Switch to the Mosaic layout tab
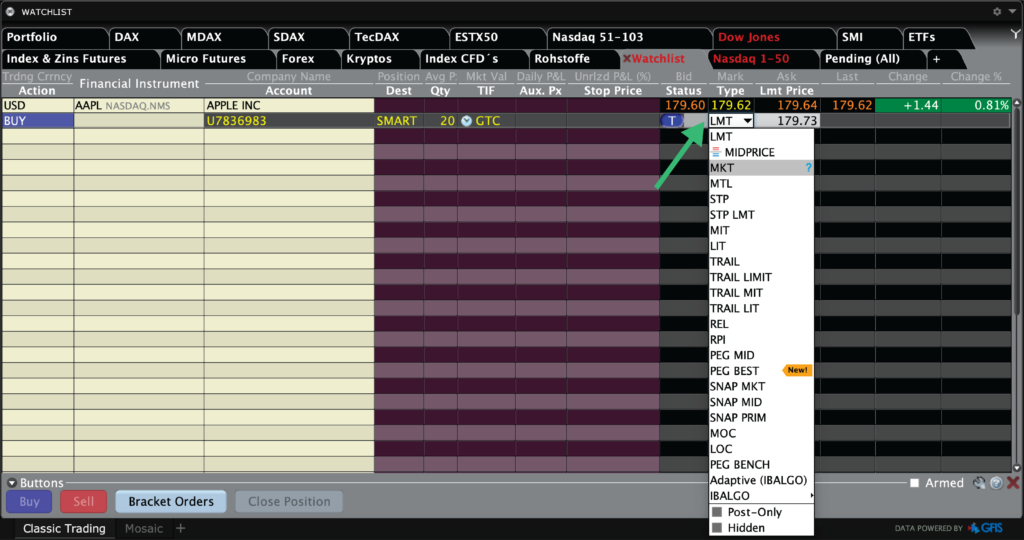Image resolution: width=1024 pixels, height=540 pixels. (144, 528)
